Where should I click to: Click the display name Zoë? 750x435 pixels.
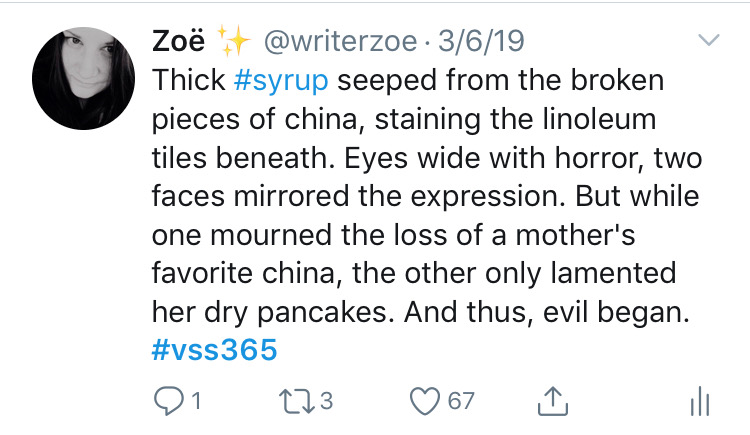(x=178, y=41)
